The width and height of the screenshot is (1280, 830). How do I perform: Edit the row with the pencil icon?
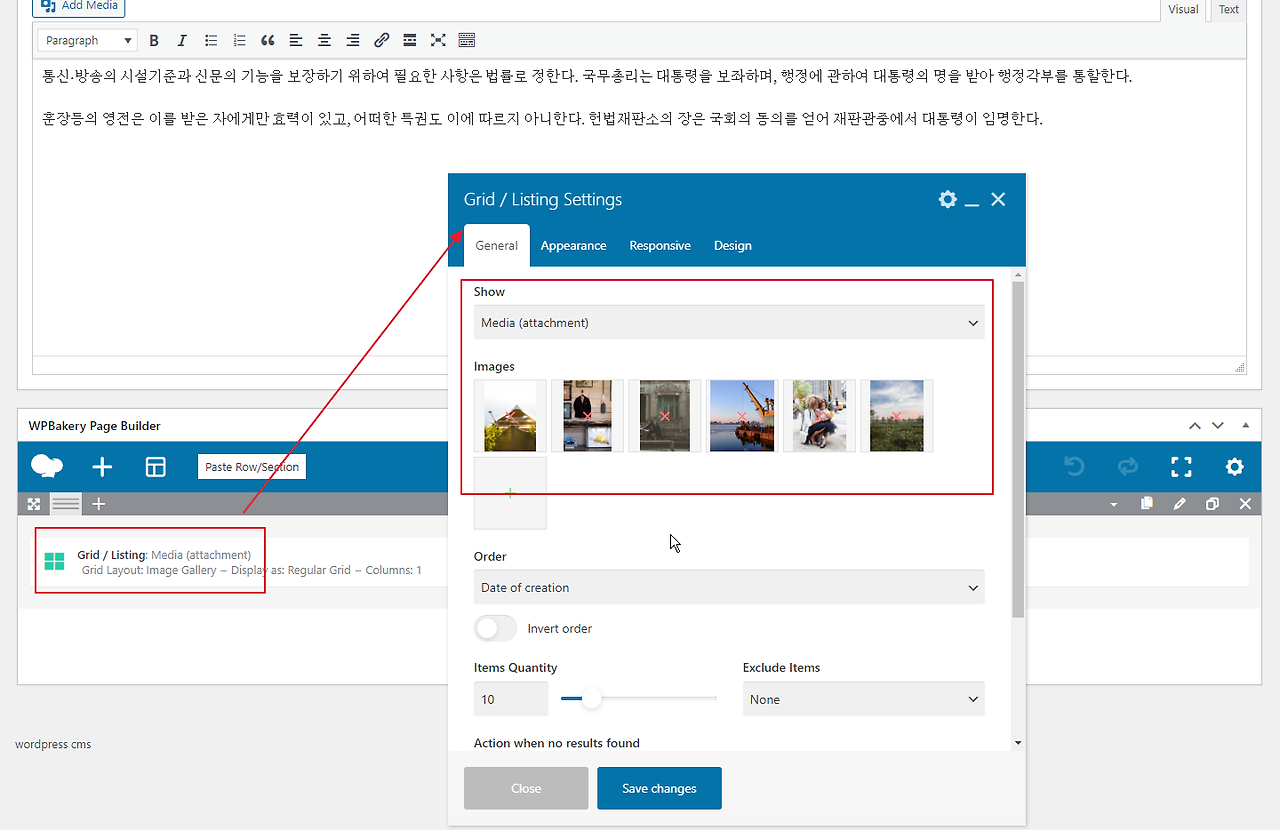[1180, 504]
